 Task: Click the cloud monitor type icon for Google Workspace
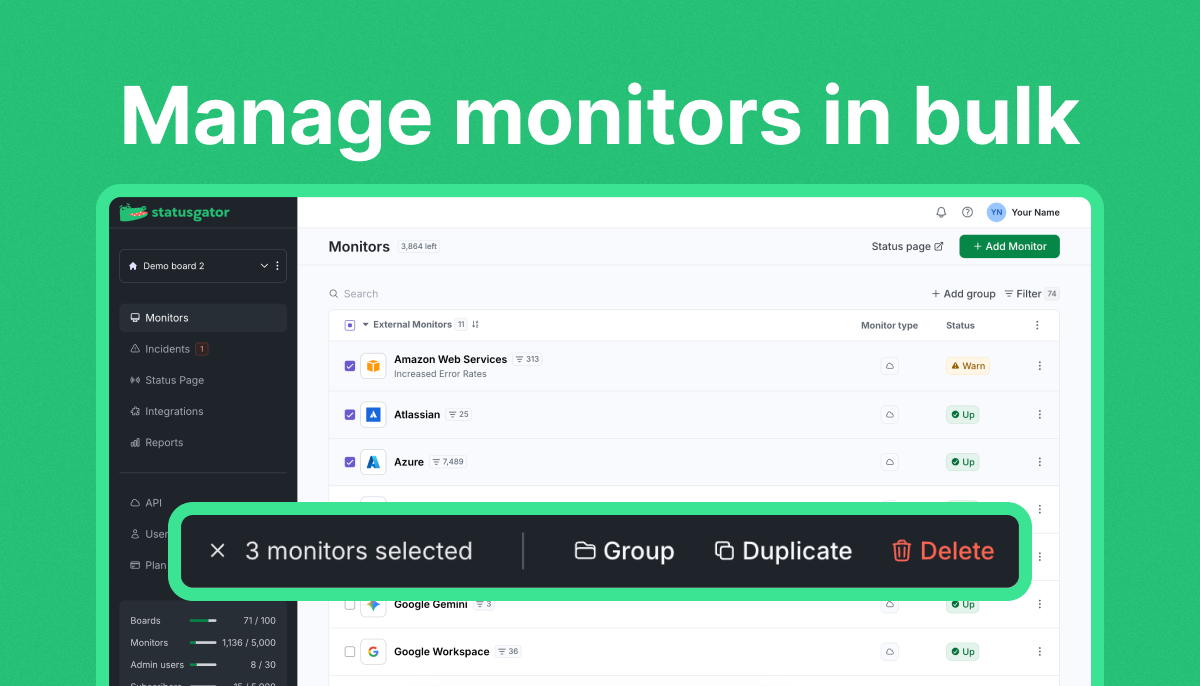[x=889, y=652]
